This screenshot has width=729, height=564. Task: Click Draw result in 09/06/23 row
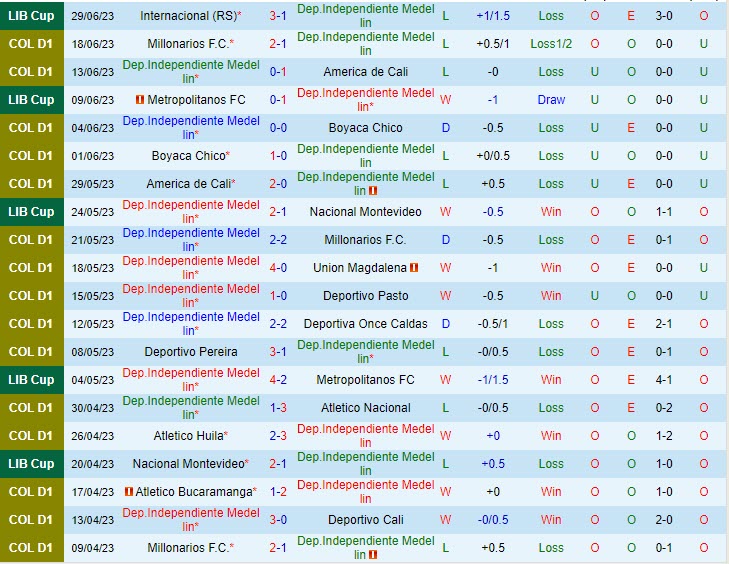click(551, 100)
